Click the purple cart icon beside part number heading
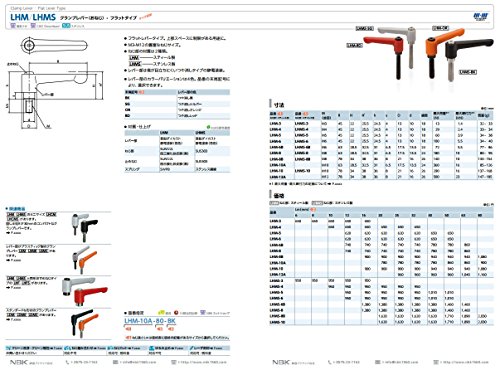The height and width of the screenshot is (370, 500). (202, 313)
